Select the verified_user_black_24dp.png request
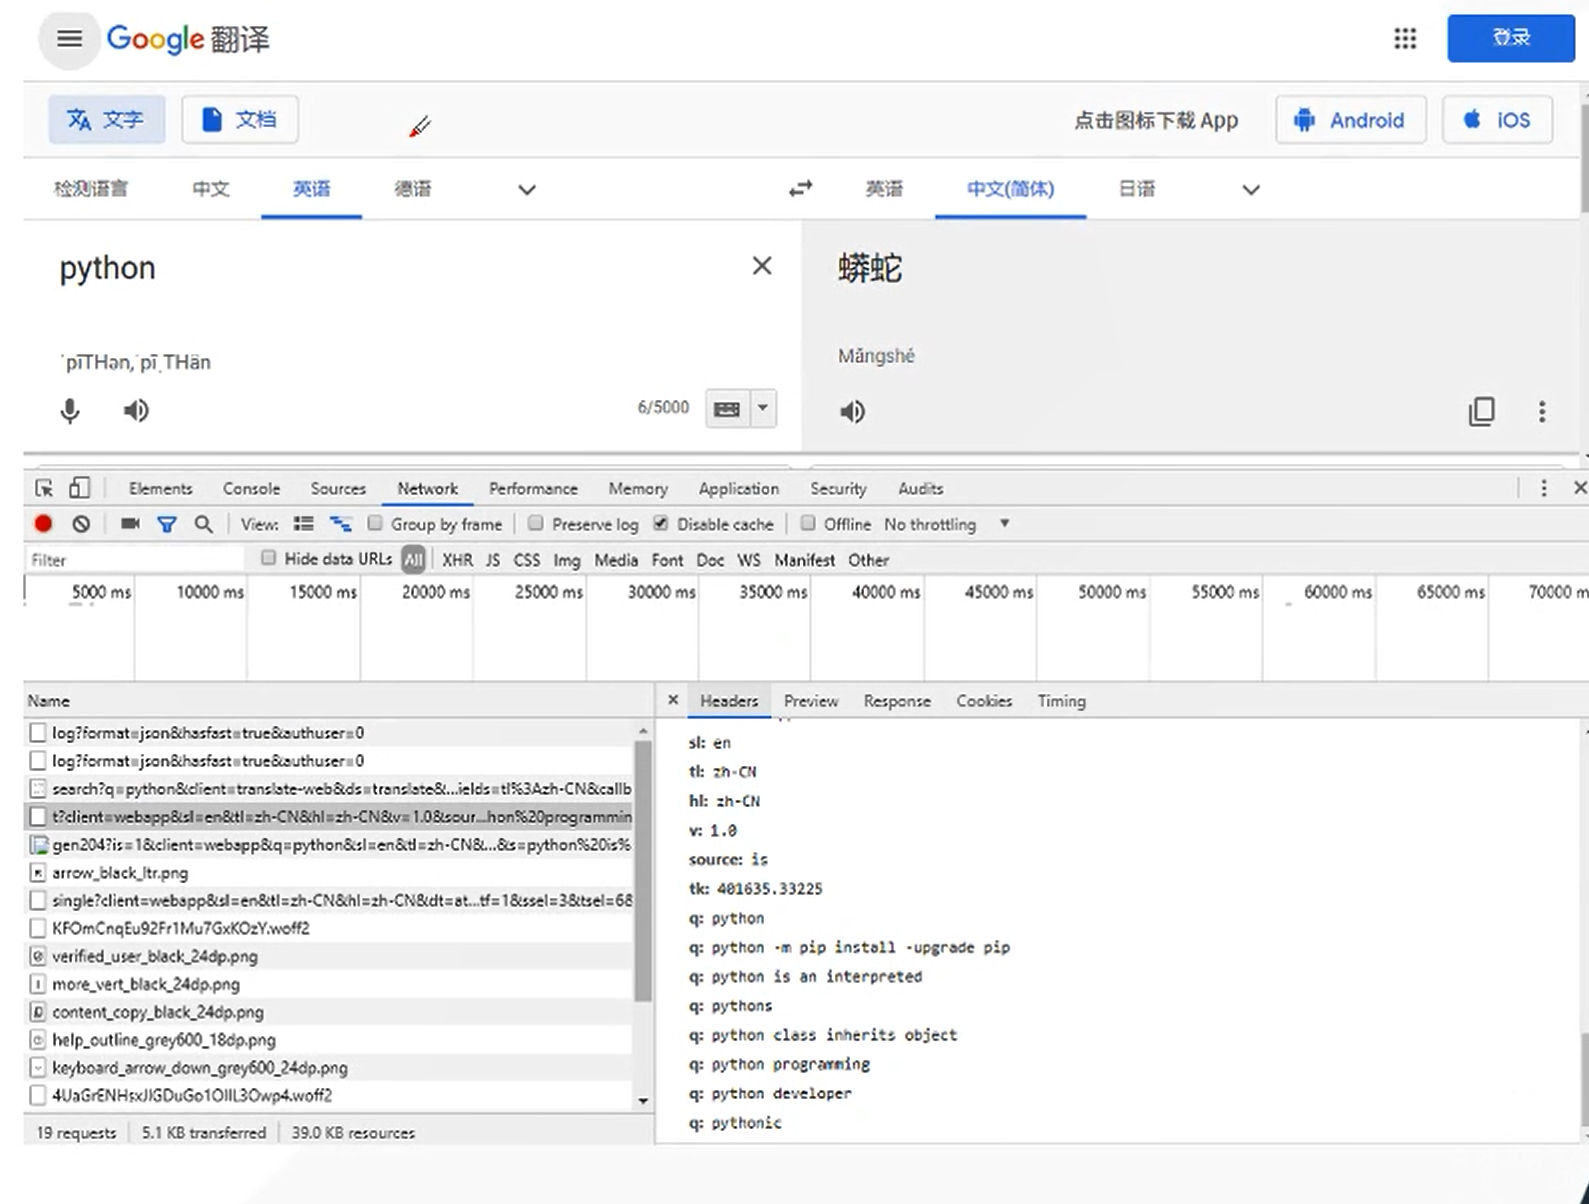 (329, 956)
